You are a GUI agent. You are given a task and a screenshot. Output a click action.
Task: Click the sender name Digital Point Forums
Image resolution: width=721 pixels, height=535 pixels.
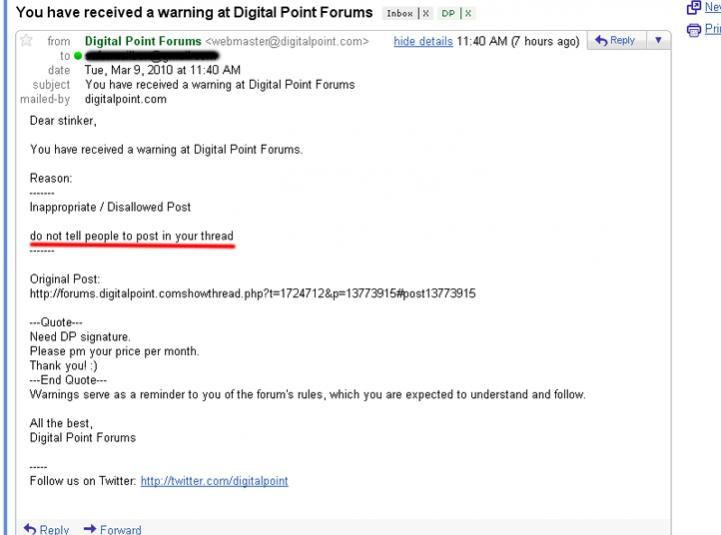point(143,41)
